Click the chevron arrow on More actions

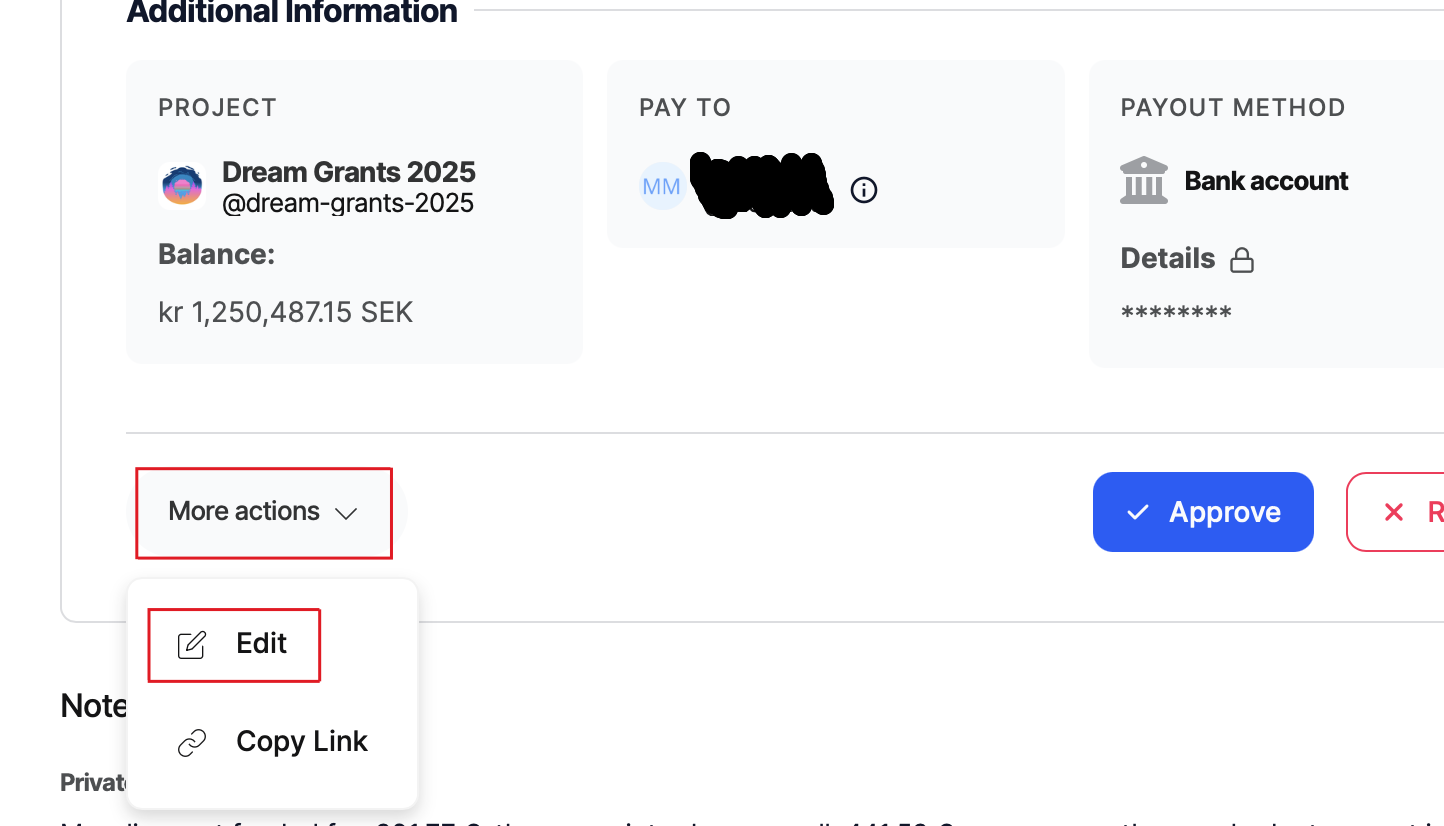346,513
